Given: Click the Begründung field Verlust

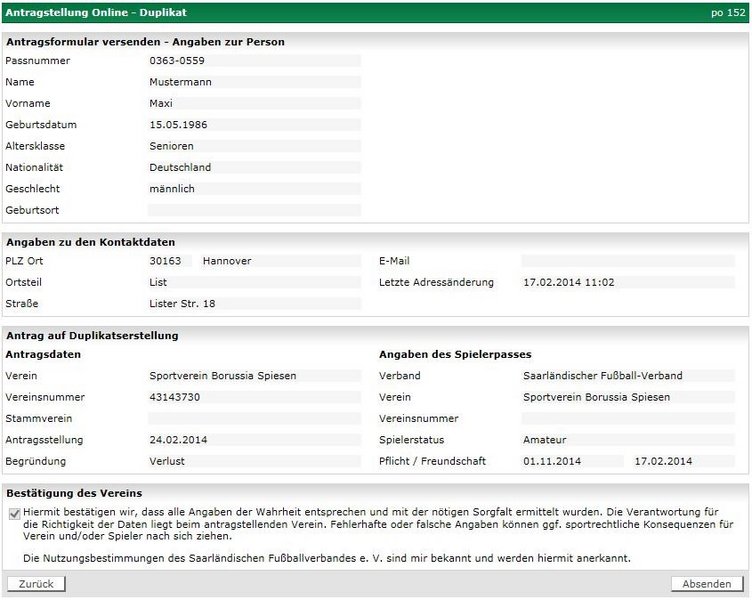Looking at the screenshot, I should point(254,462).
